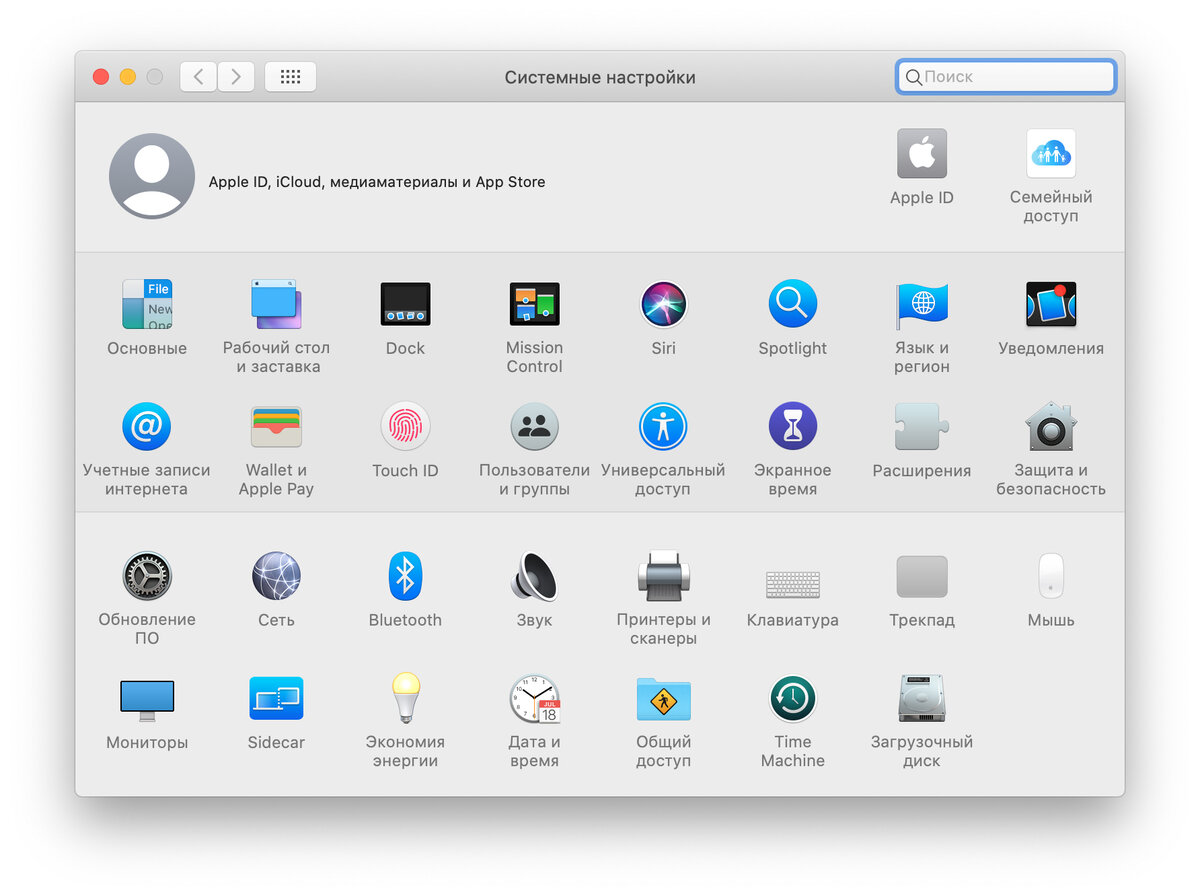Open the Apple ID pane icon

pos(921,153)
